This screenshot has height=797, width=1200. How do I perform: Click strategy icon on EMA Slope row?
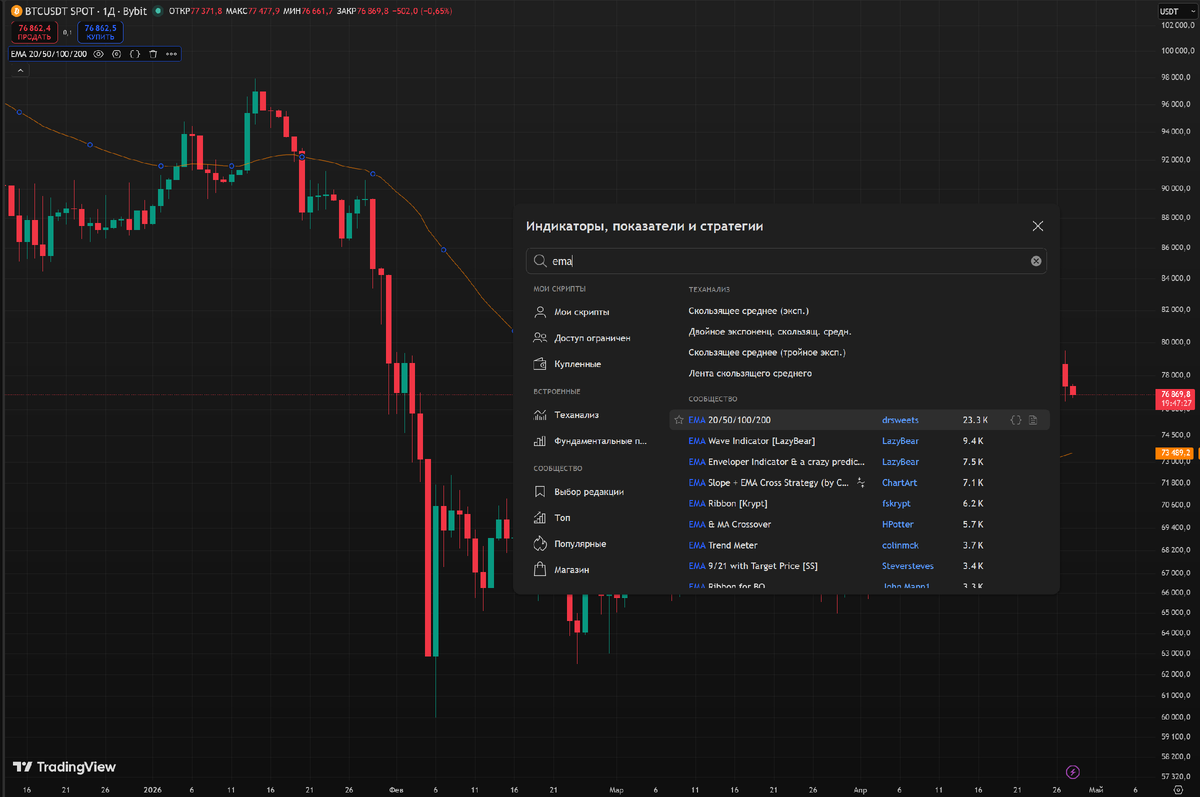point(860,482)
